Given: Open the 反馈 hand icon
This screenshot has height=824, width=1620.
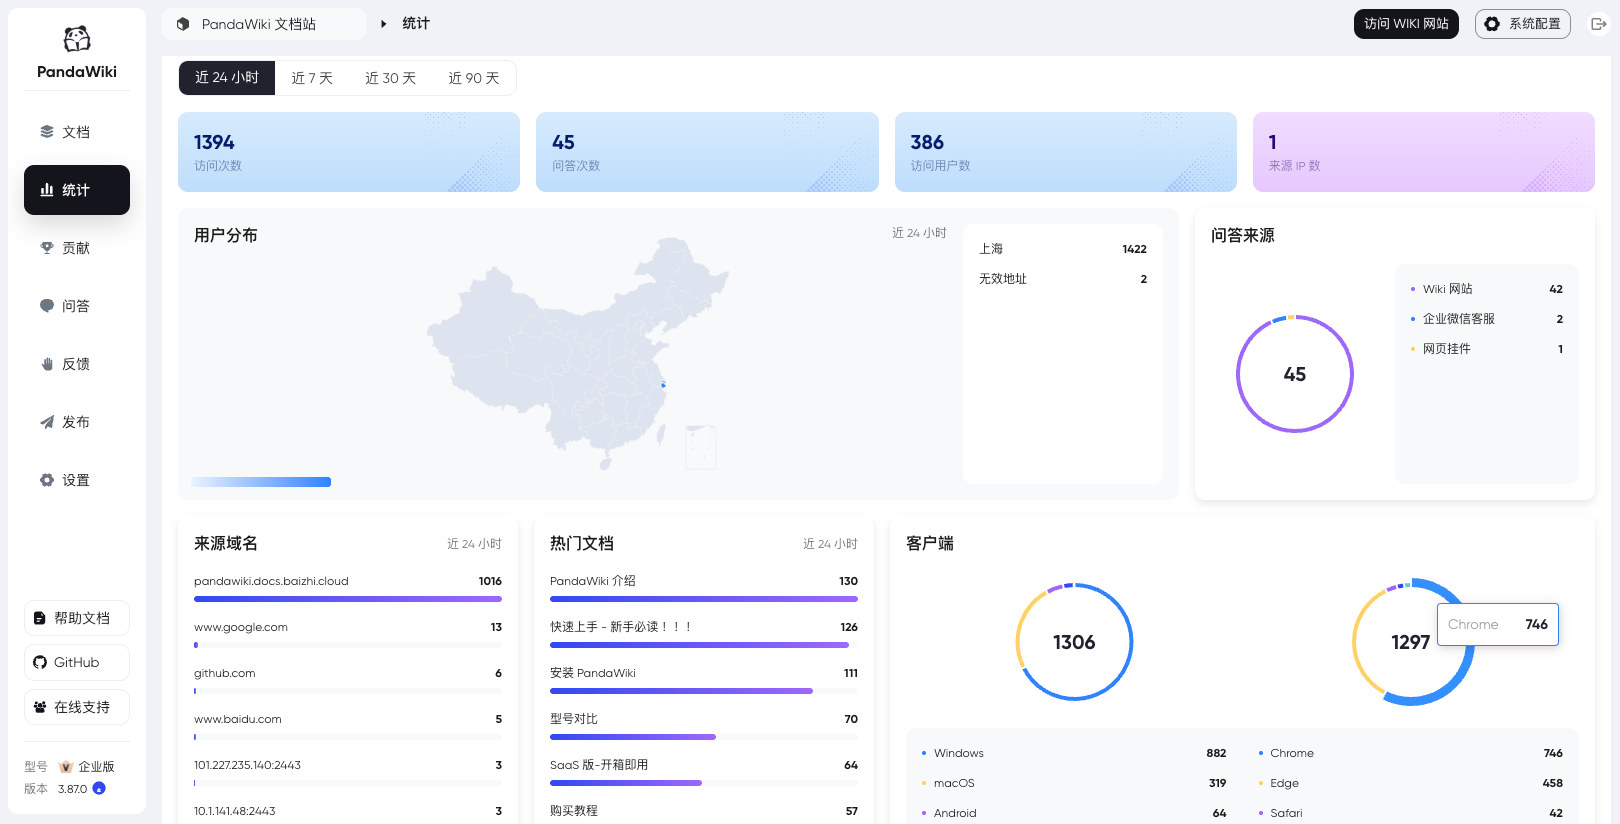Looking at the screenshot, I should pyautogui.click(x=47, y=364).
